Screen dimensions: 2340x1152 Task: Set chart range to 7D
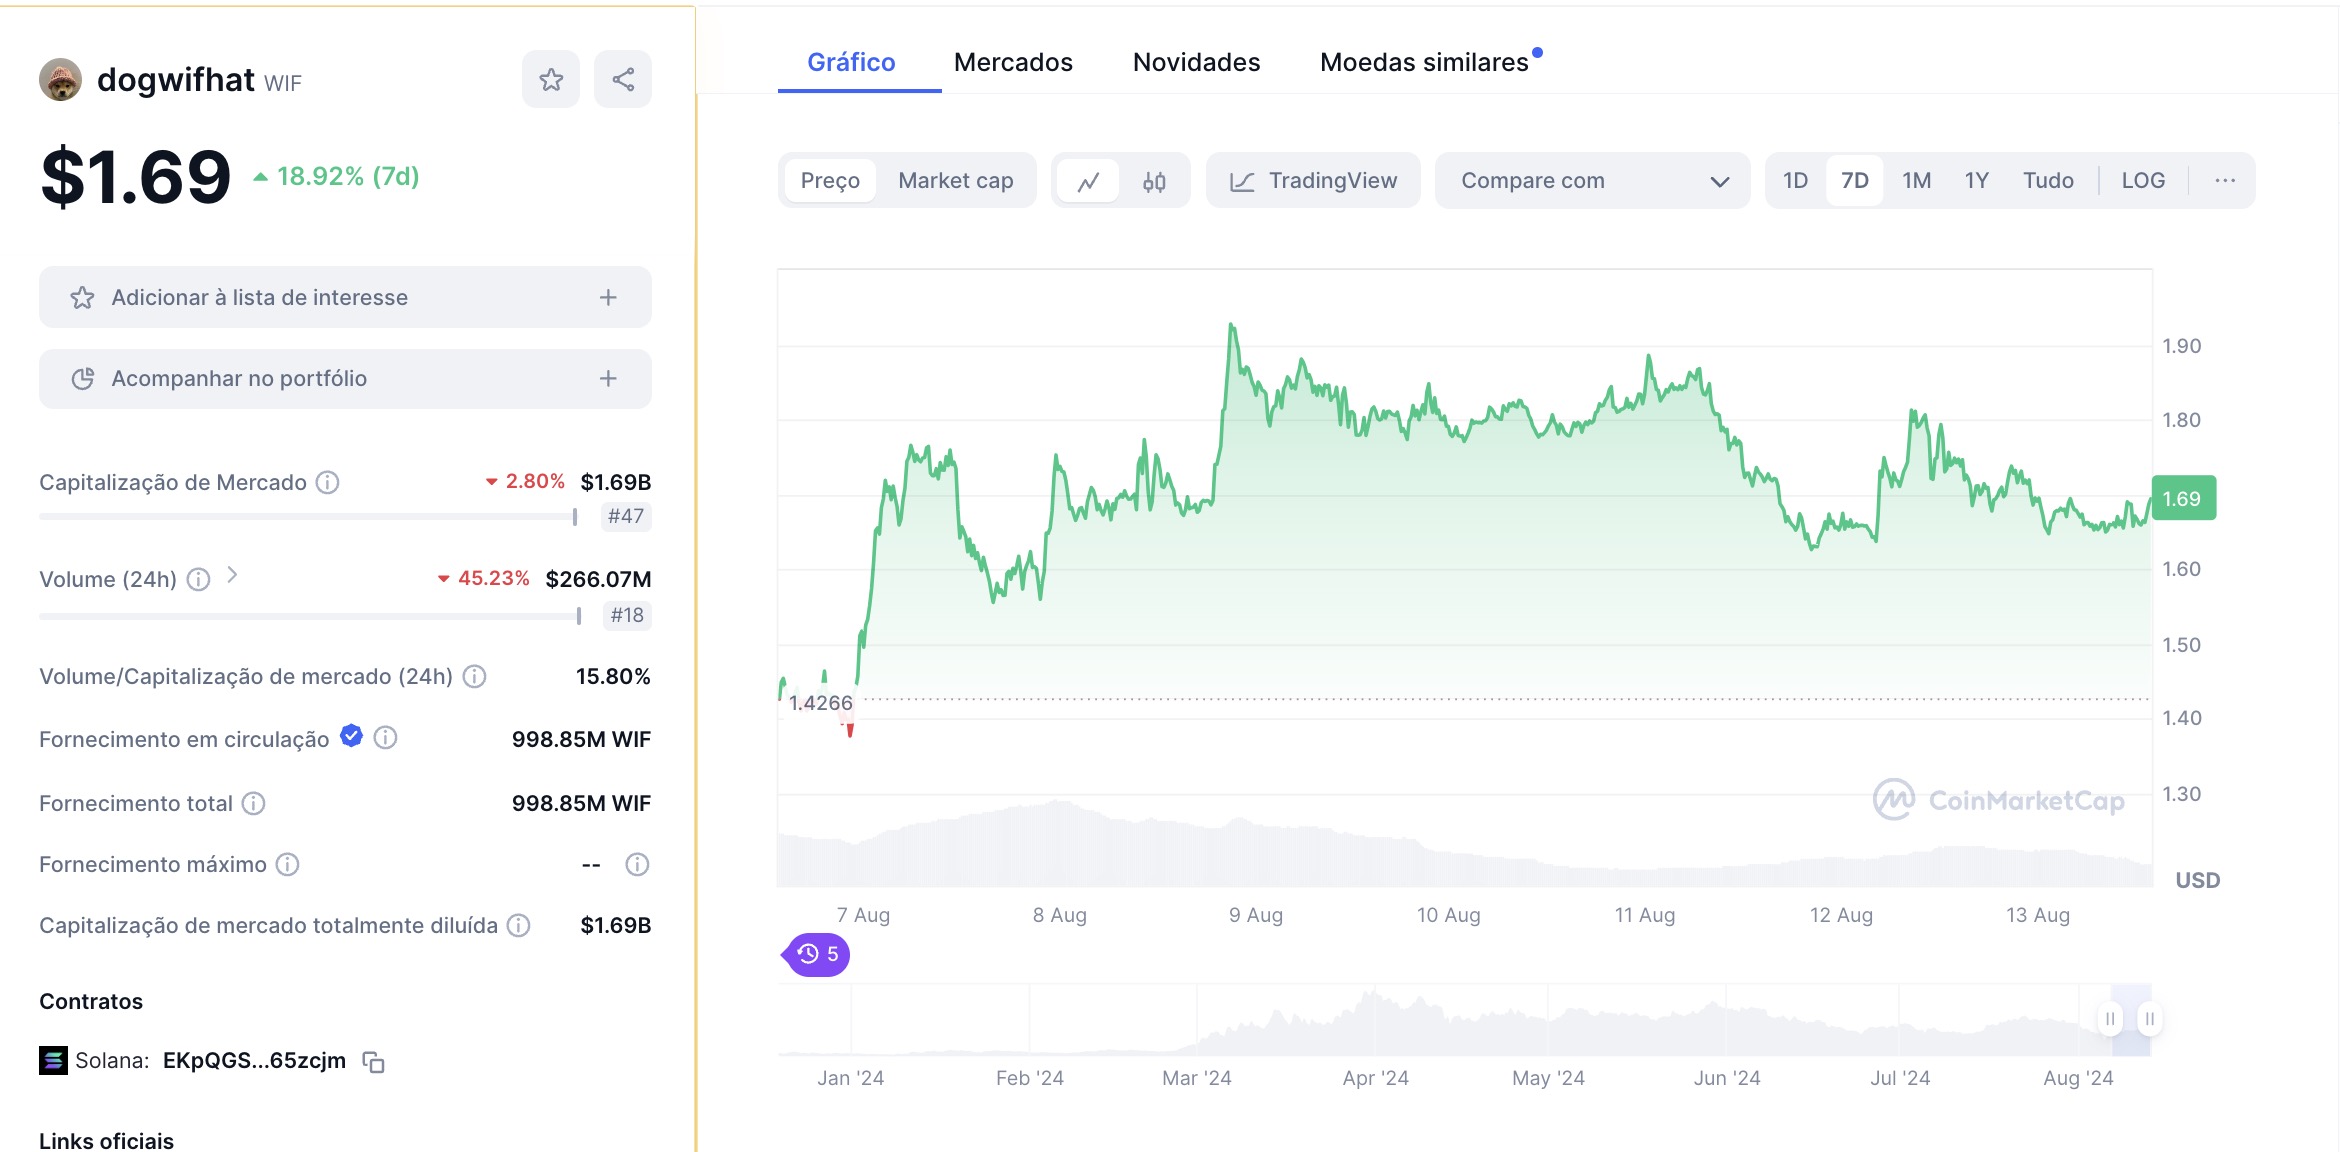1854,181
